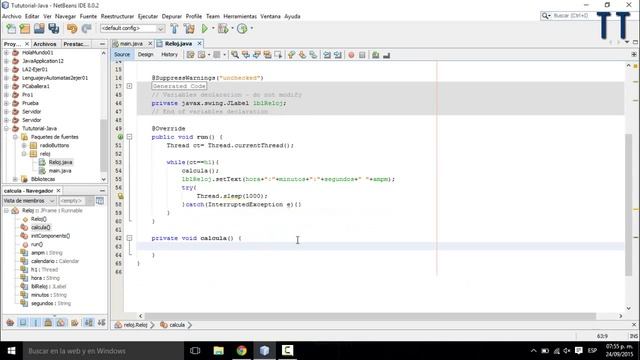The height and width of the screenshot is (360, 640).
Task: Open the Archivo menu
Action: click(12, 16)
